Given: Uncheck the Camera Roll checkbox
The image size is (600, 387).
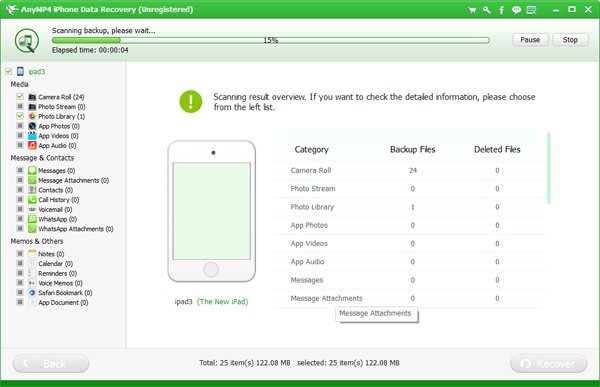Looking at the screenshot, I should (20, 96).
